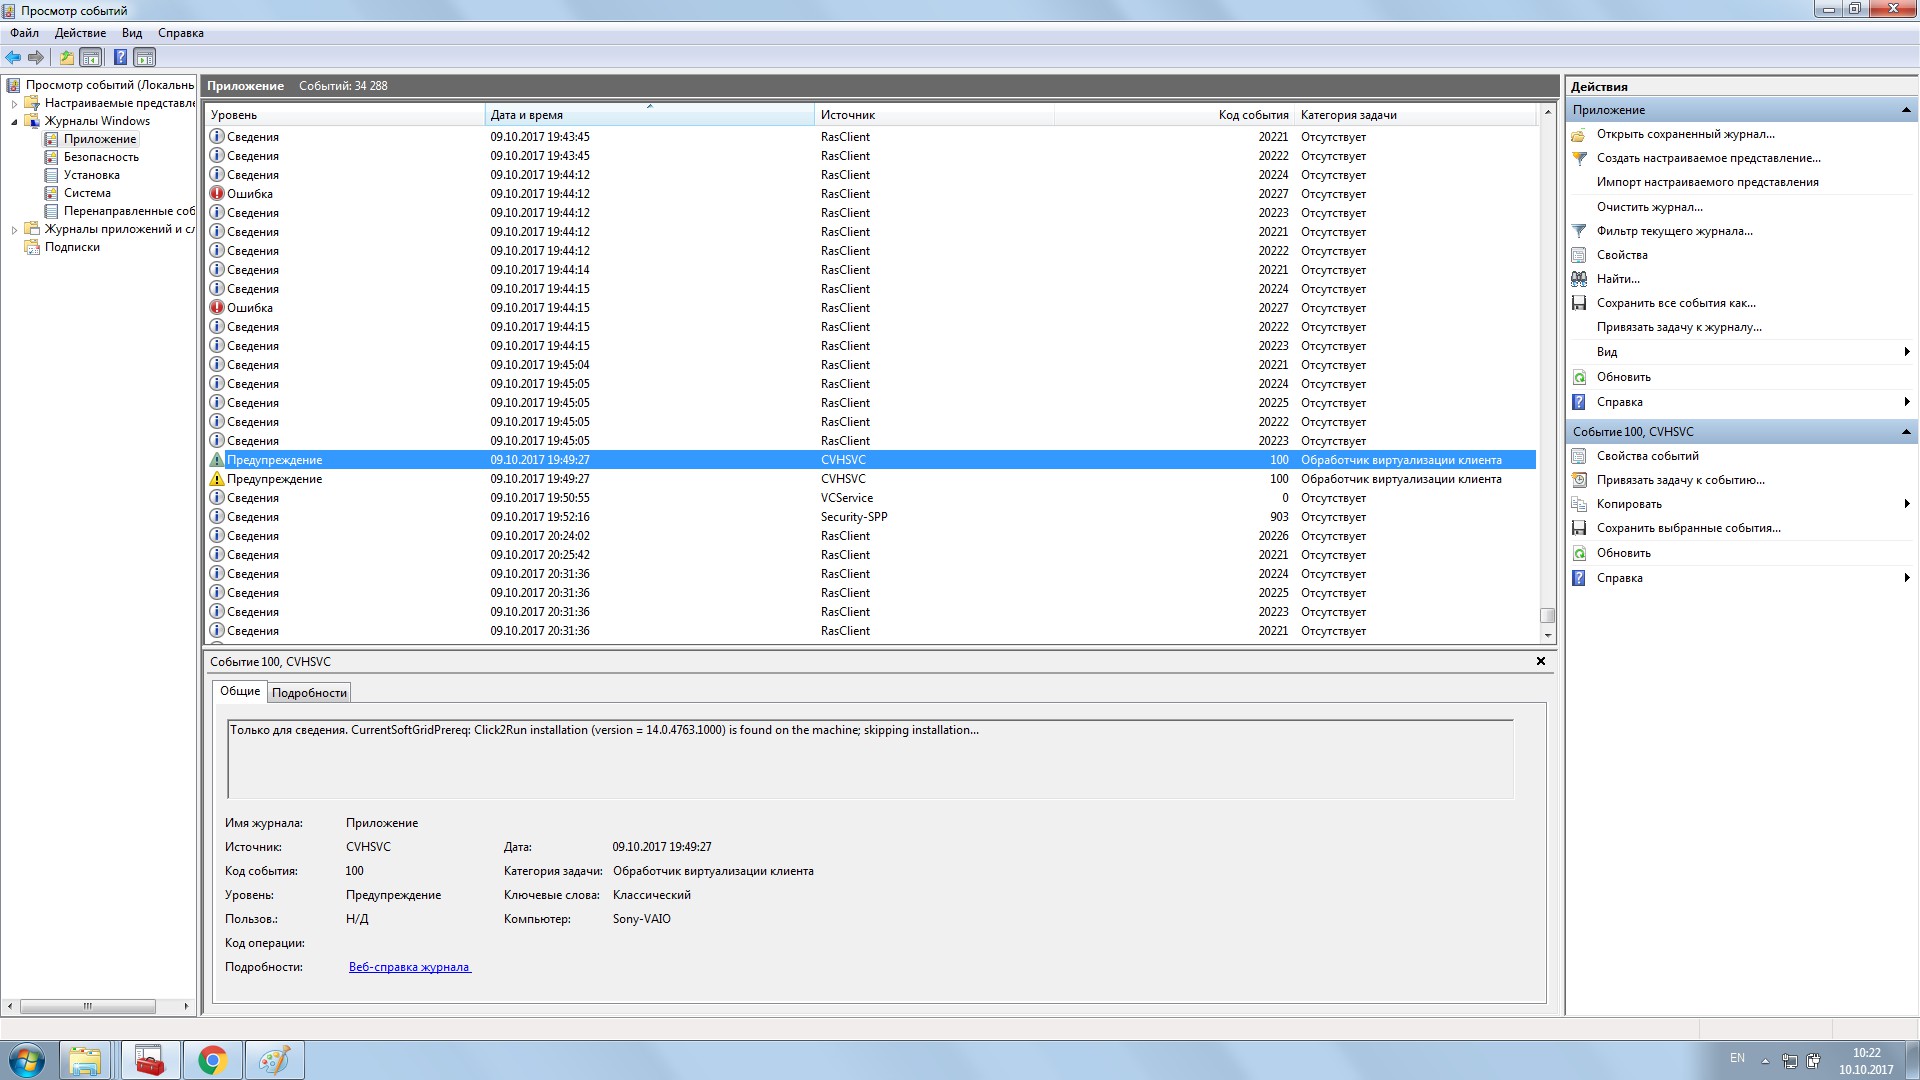
Task: Expand Настраиваемые представления tree node
Action: (x=14, y=103)
